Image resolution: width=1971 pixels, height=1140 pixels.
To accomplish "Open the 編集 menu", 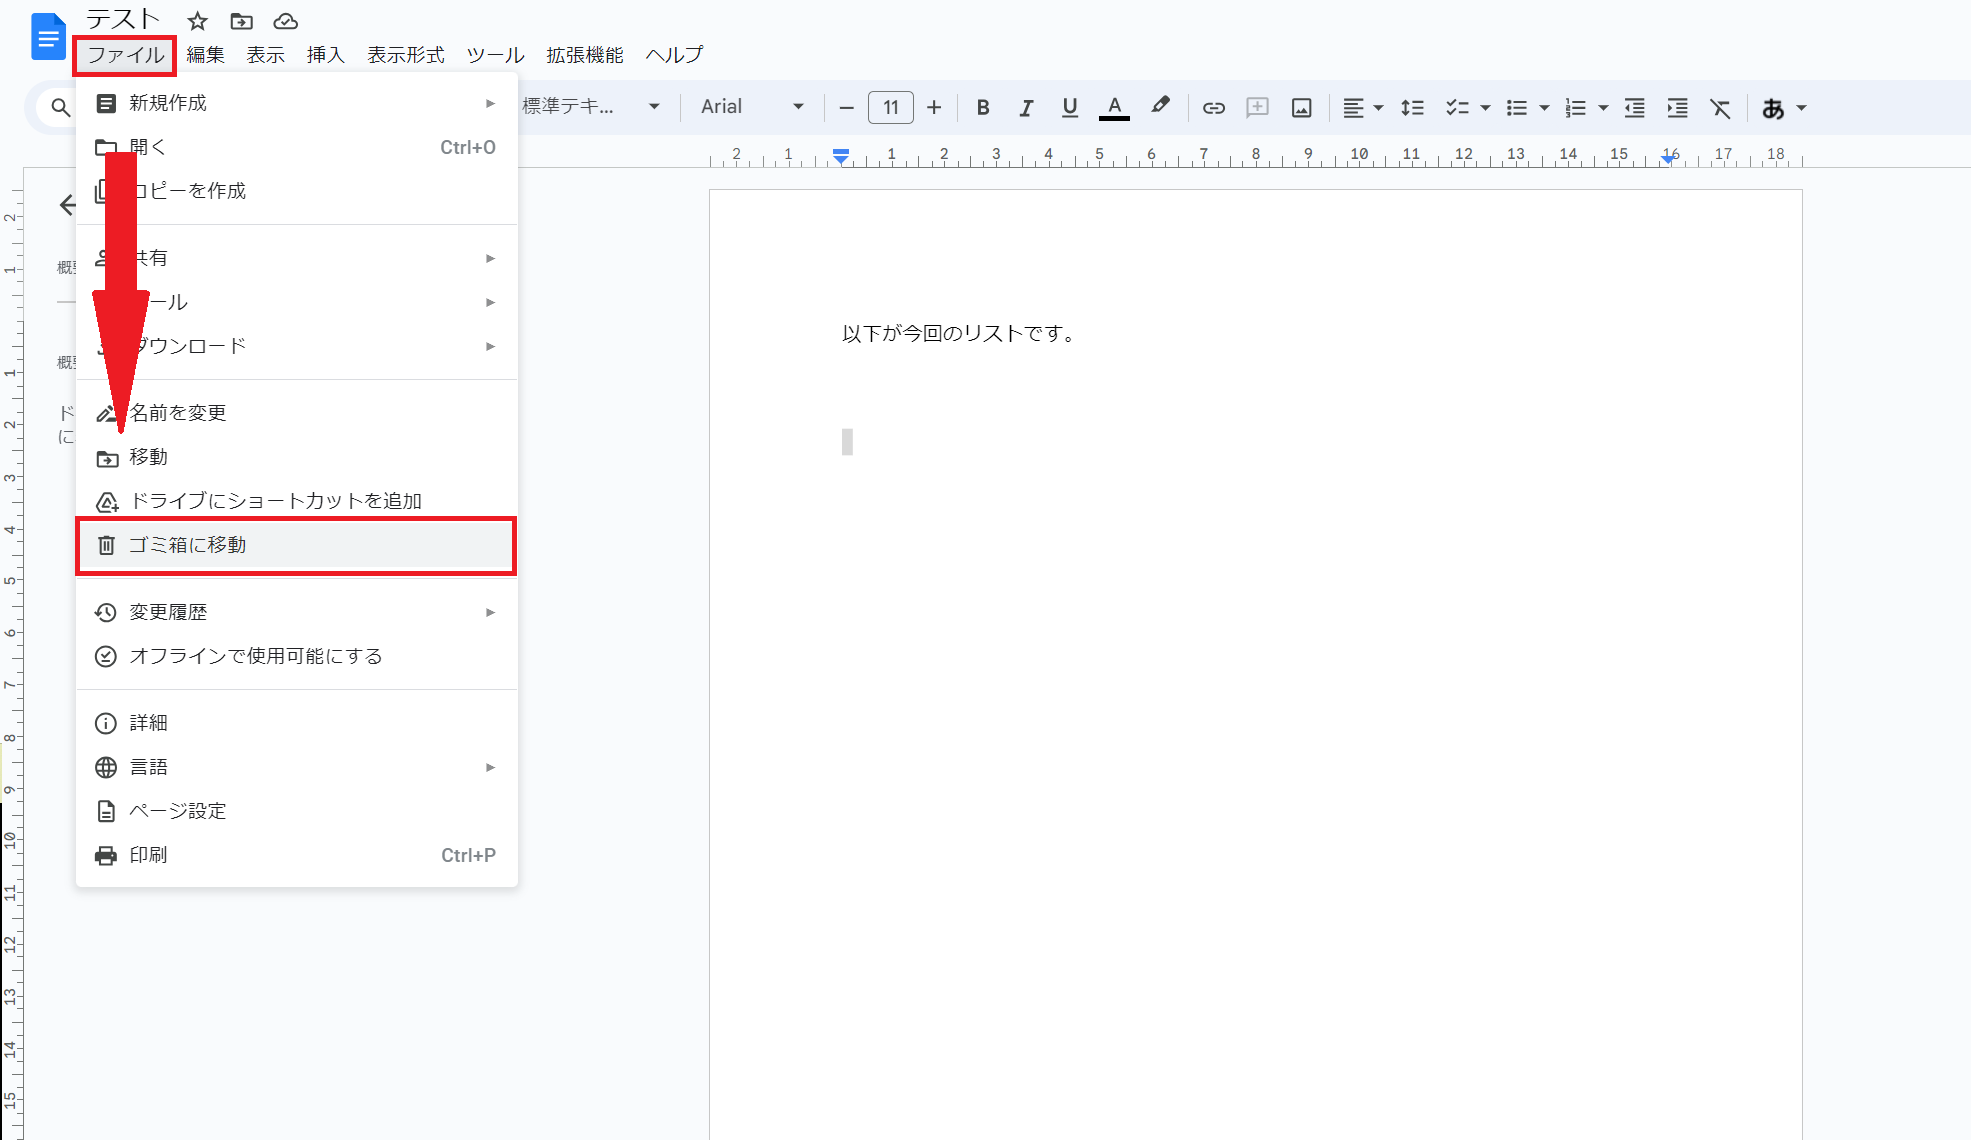I will 205,55.
